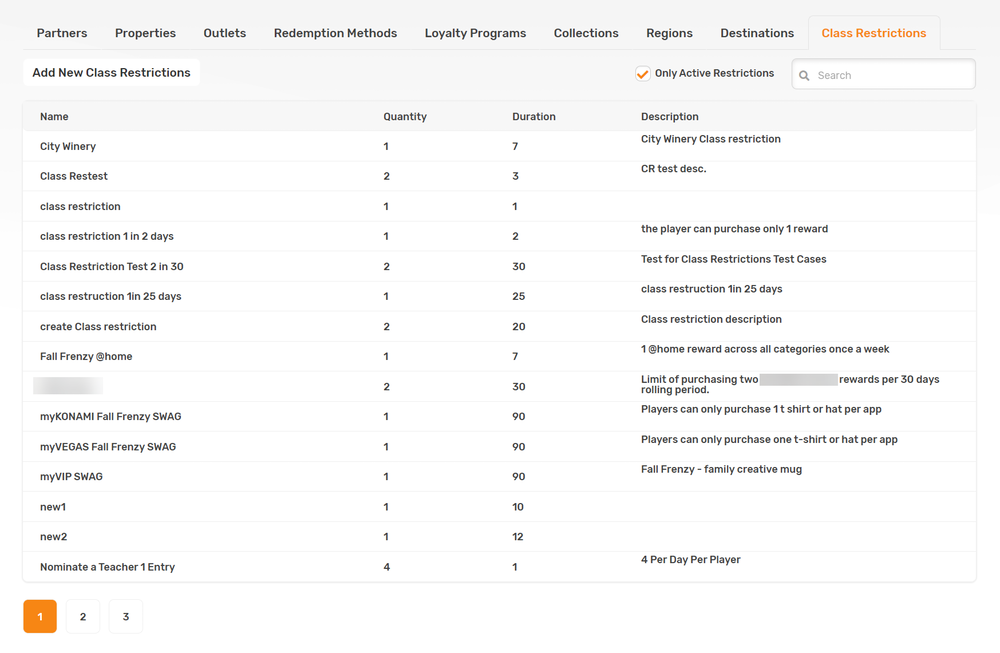Open the lowercase 'class restriction' row
The image size is (1000, 653).
pyautogui.click(x=499, y=207)
